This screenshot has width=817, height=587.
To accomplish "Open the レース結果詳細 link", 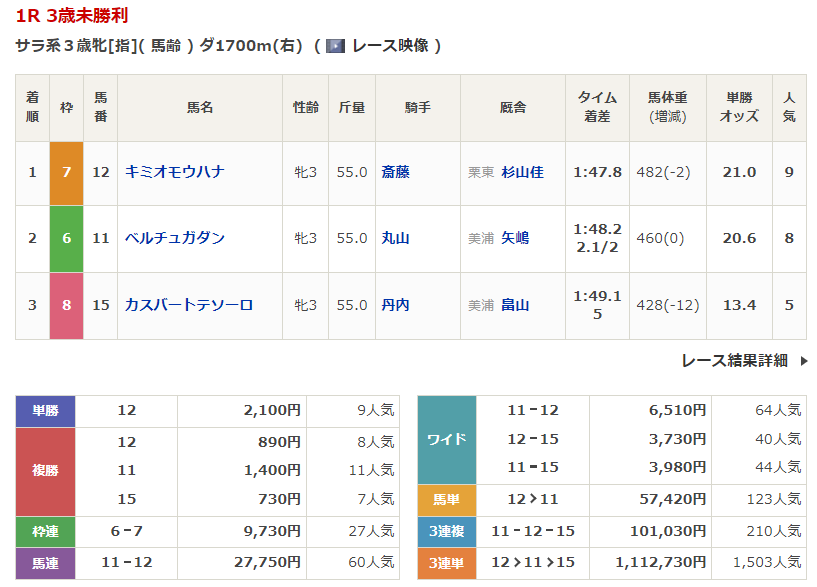I will 734,361.
